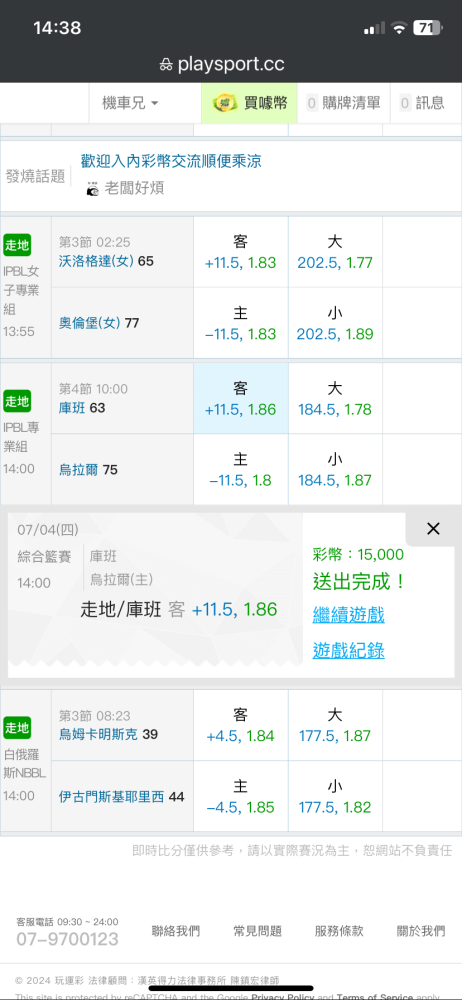Open the 購牌清單 purchase list
Viewport: 462px width, 1000px height.
343,103
